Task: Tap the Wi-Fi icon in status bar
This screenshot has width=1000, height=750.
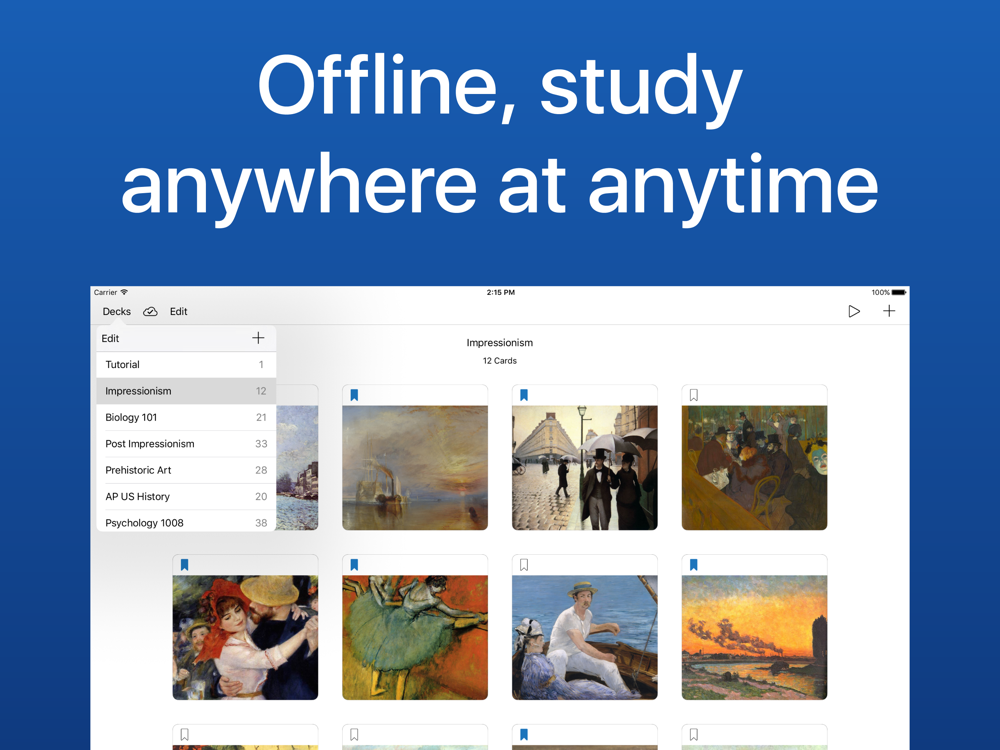Action: [124, 292]
